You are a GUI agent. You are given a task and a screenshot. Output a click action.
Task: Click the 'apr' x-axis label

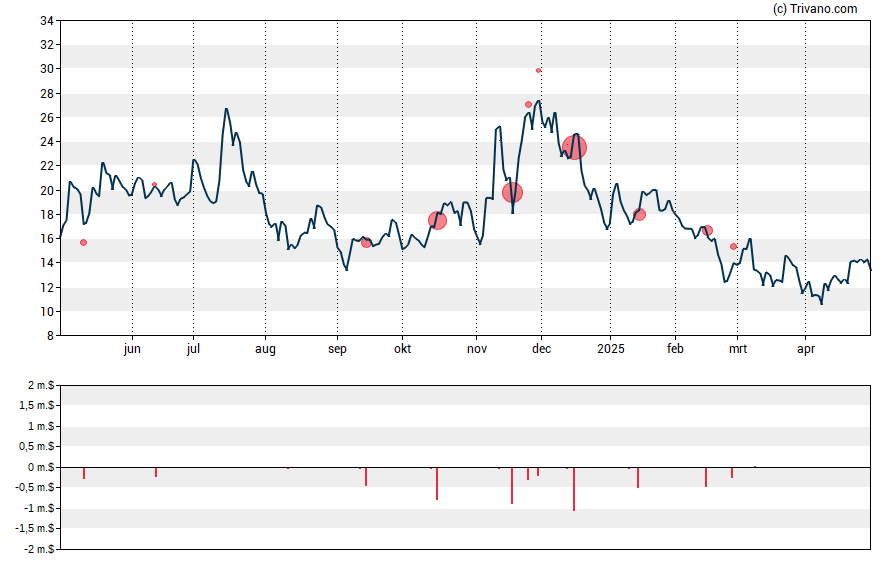pyautogui.click(x=806, y=349)
